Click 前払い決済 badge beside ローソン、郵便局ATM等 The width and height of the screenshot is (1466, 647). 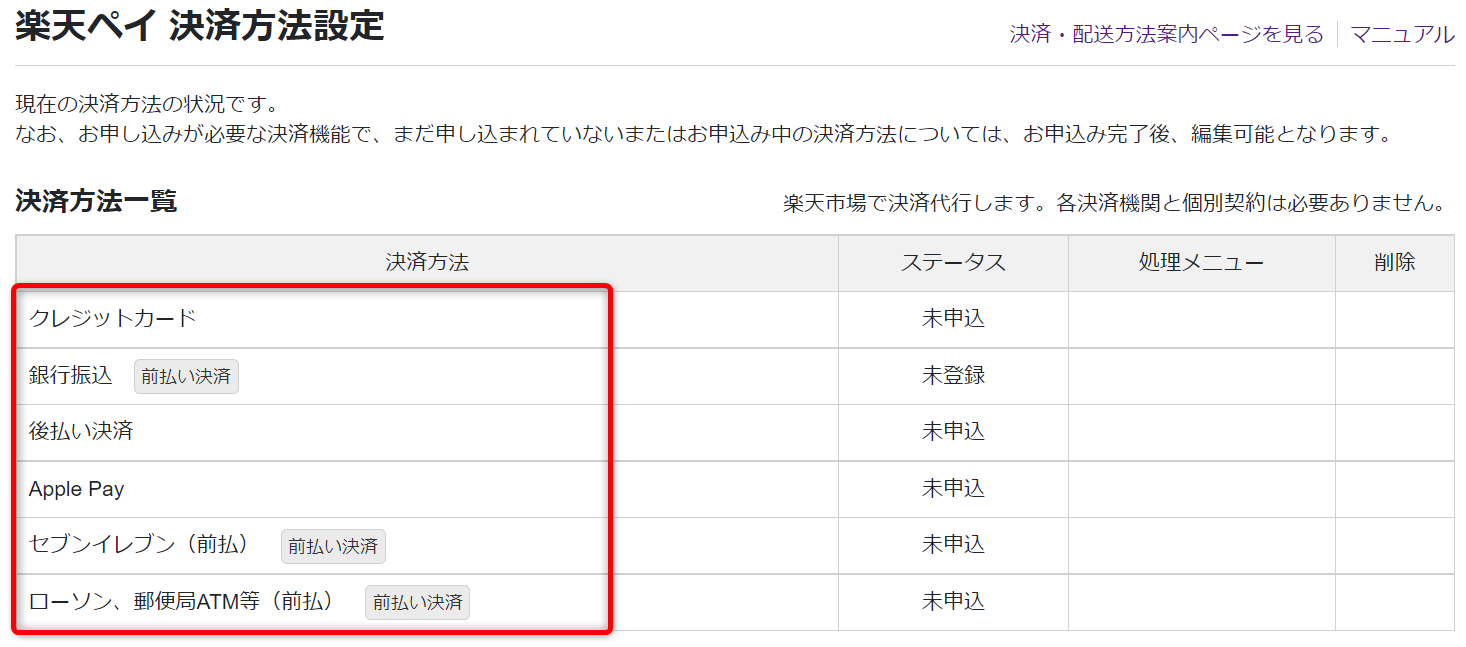417,603
